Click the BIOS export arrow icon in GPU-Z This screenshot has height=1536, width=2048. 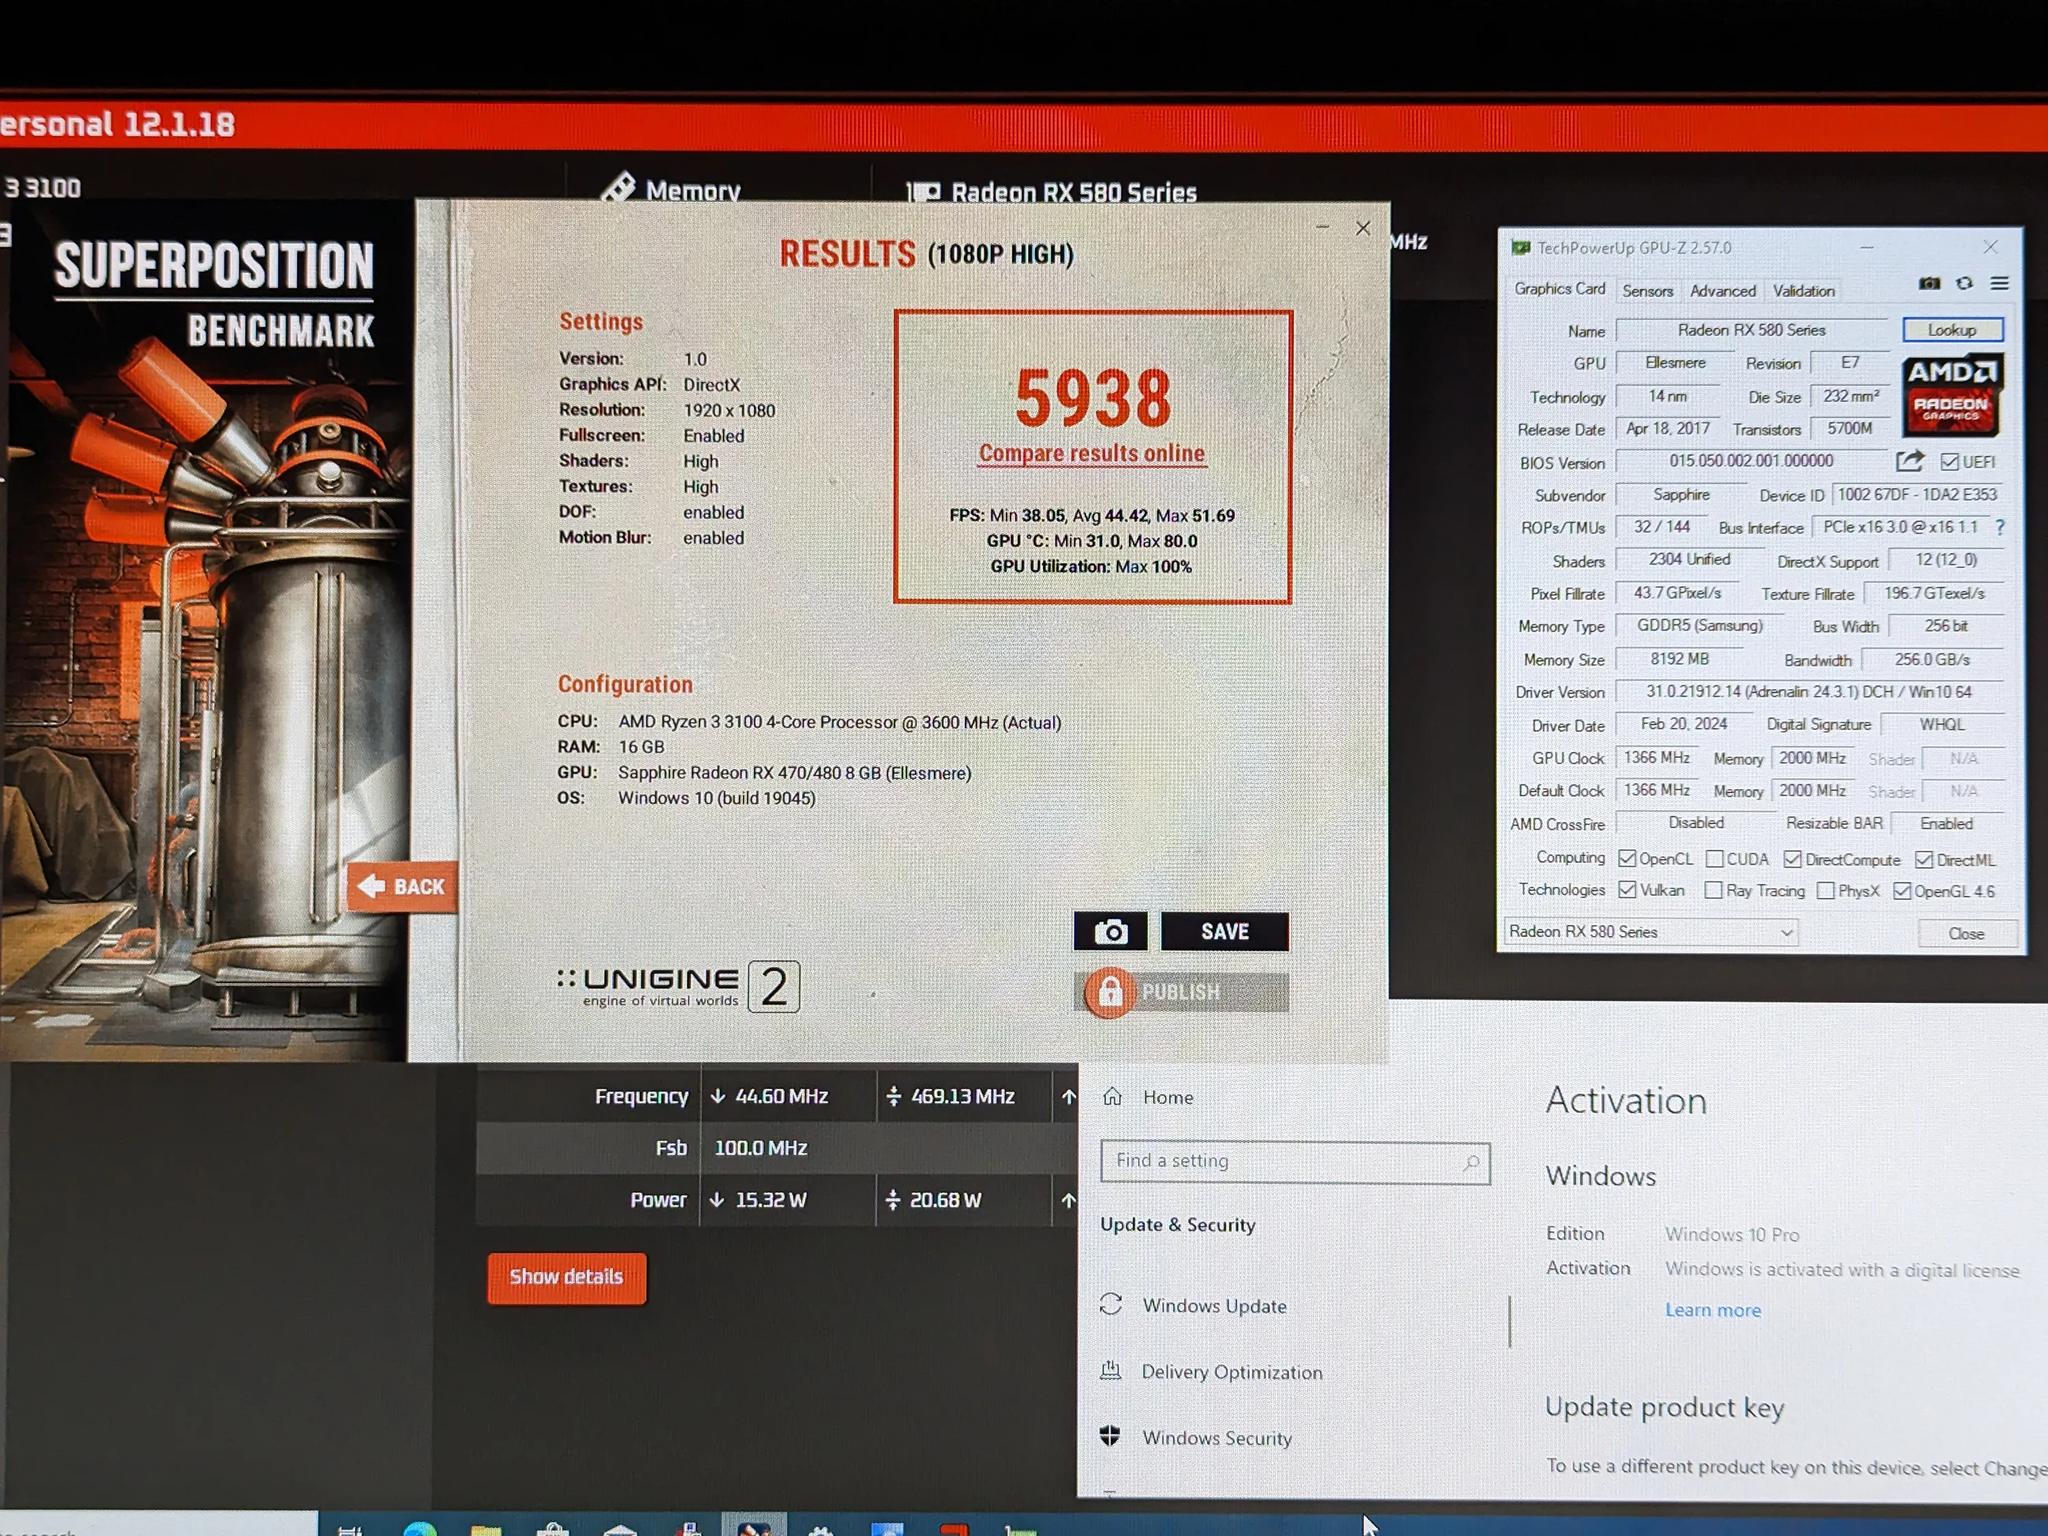[1909, 461]
